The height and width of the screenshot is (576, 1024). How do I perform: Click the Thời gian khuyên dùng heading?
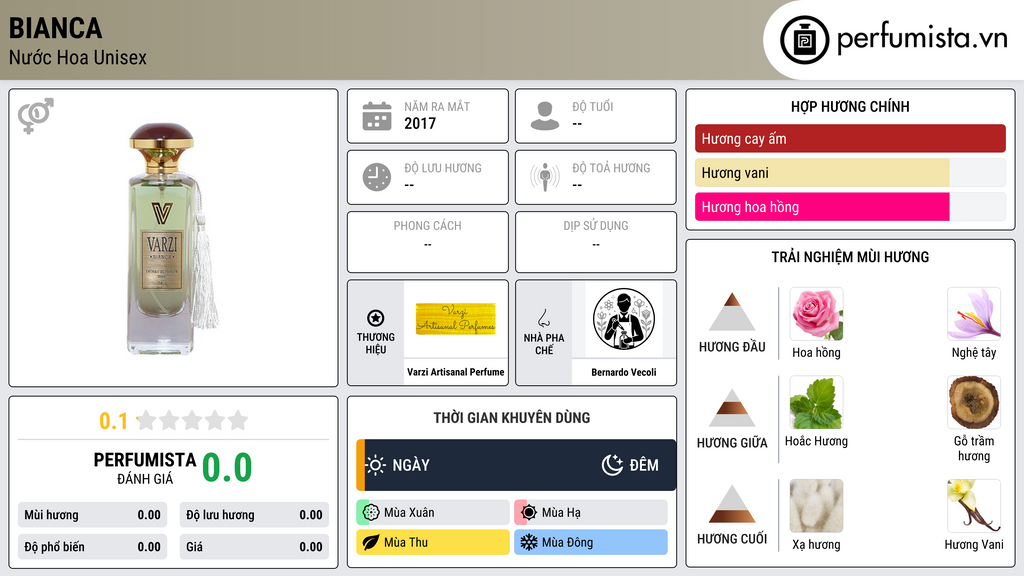coord(512,417)
